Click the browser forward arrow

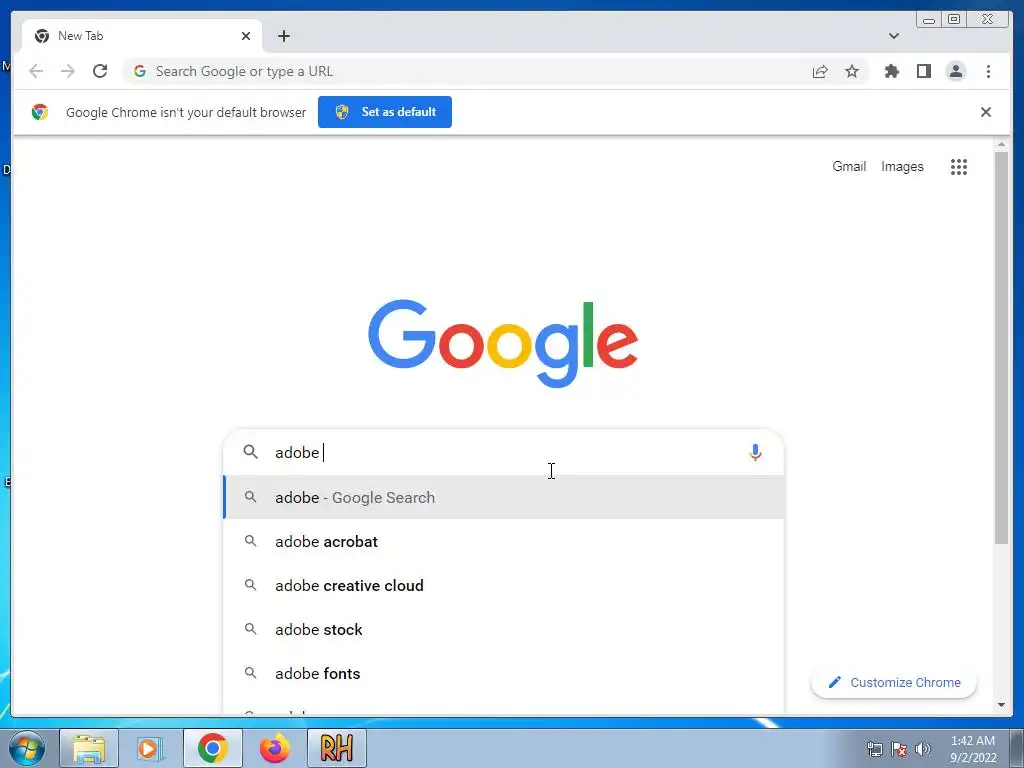point(68,71)
